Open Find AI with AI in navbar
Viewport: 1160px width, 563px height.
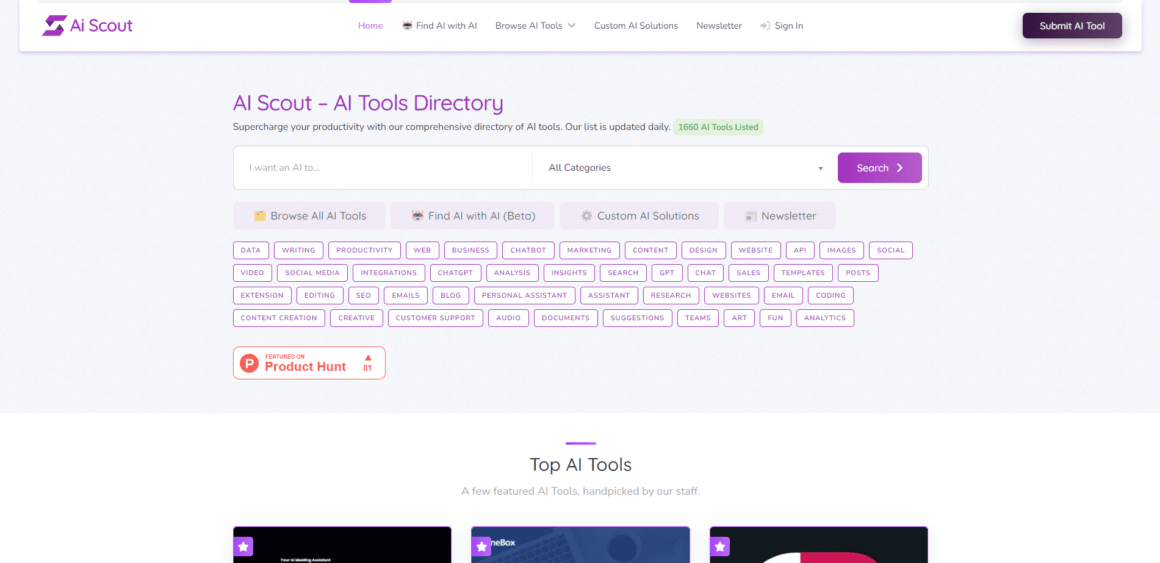[439, 26]
